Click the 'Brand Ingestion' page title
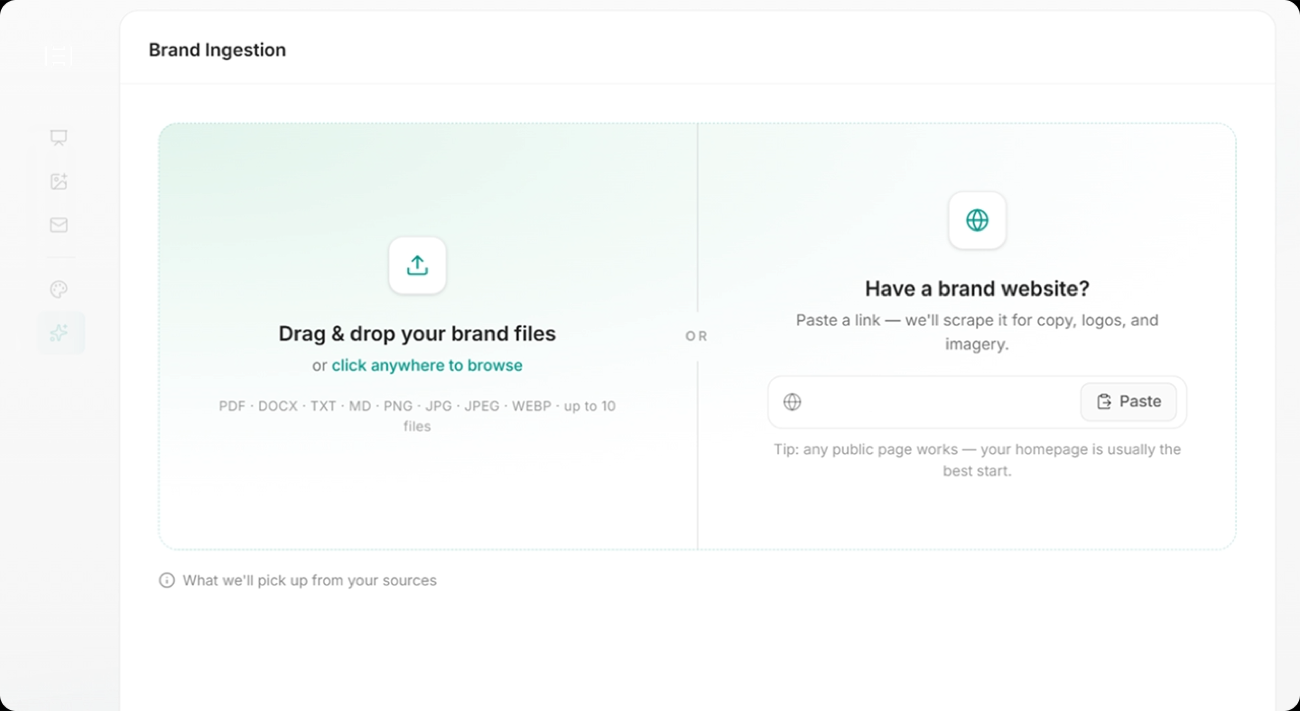The height and width of the screenshot is (711, 1300). (217, 50)
